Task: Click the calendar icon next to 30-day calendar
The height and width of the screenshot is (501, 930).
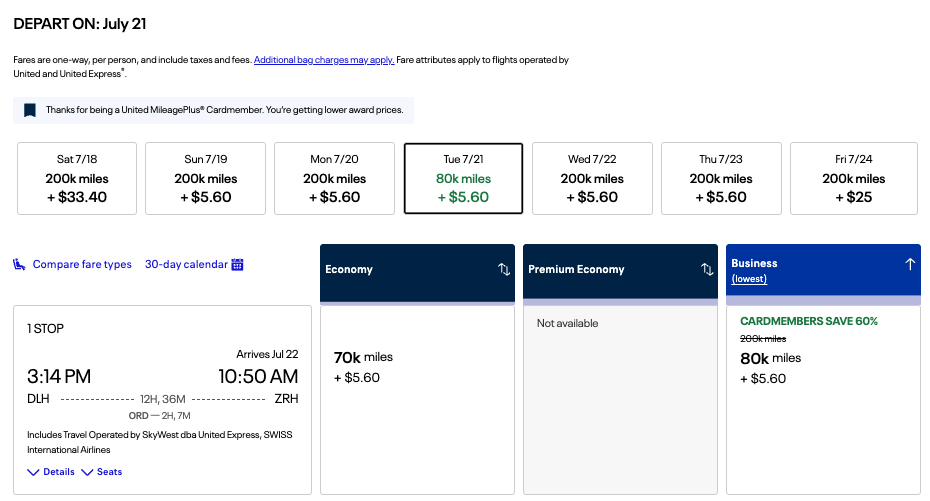Action: (x=237, y=264)
